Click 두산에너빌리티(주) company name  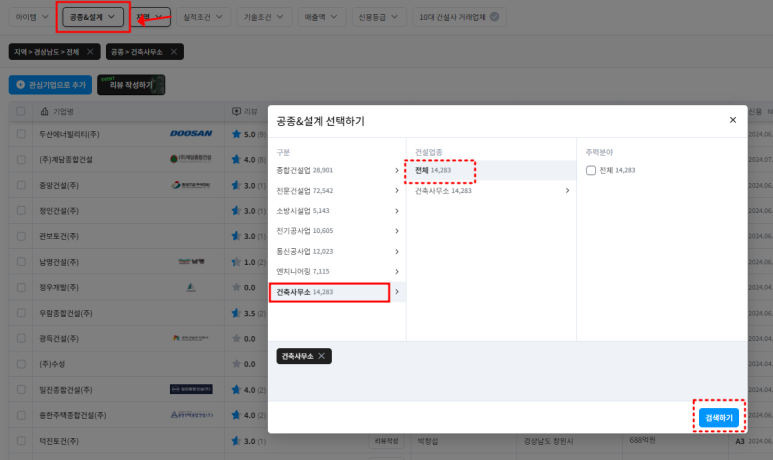(x=70, y=134)
